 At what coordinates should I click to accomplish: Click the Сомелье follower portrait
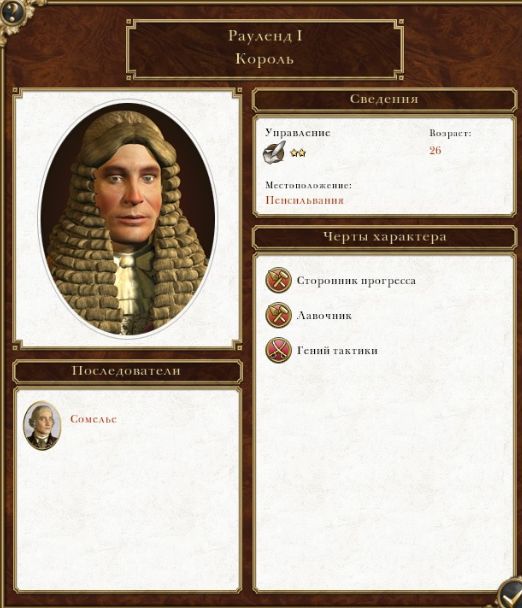[x=42, y=425]
